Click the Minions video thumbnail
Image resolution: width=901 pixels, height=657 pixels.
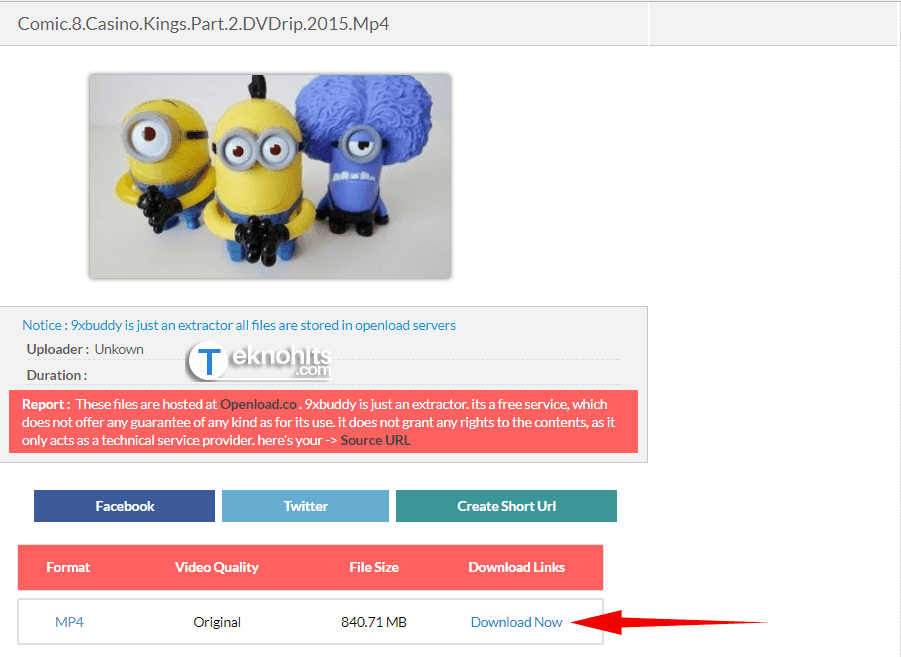pos(270,176)
